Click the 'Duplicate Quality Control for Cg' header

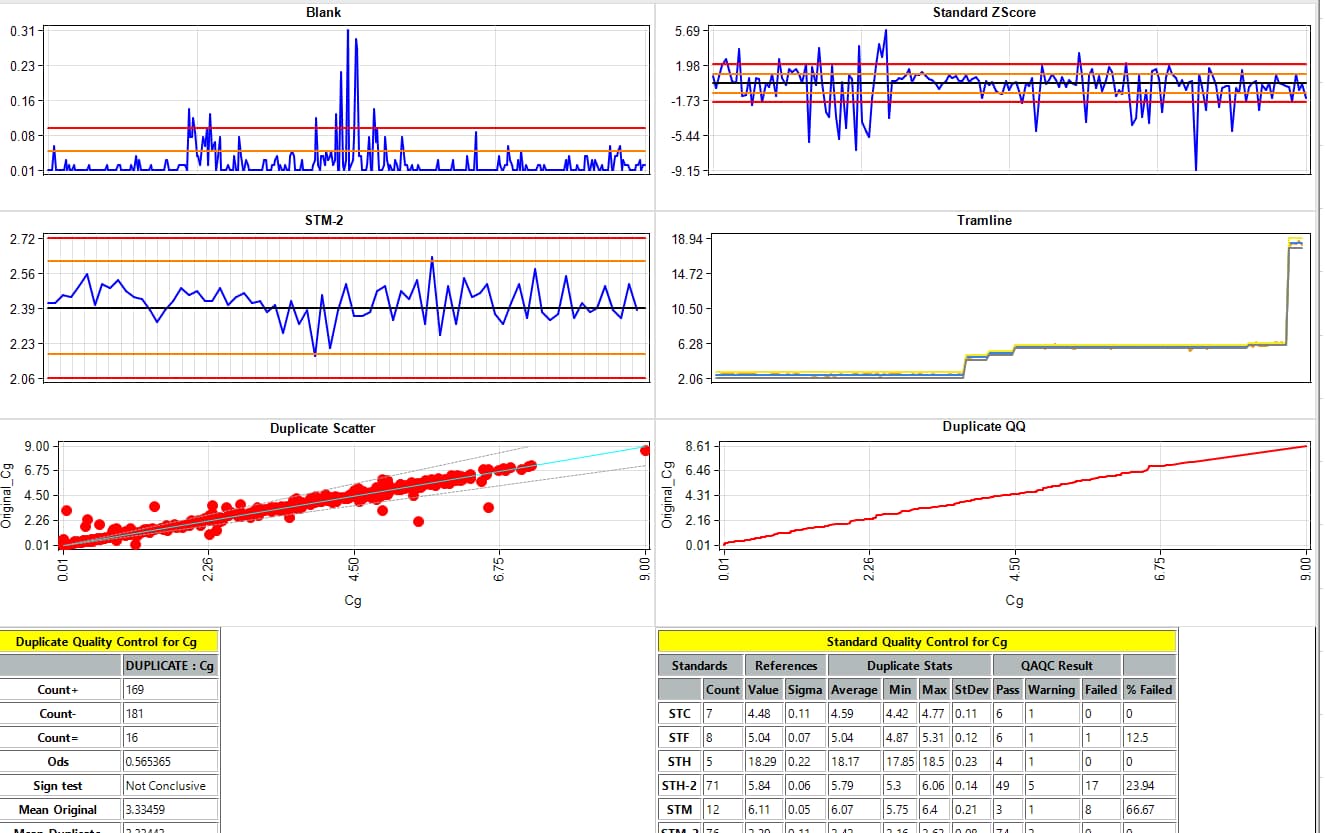tap(105, 641)
